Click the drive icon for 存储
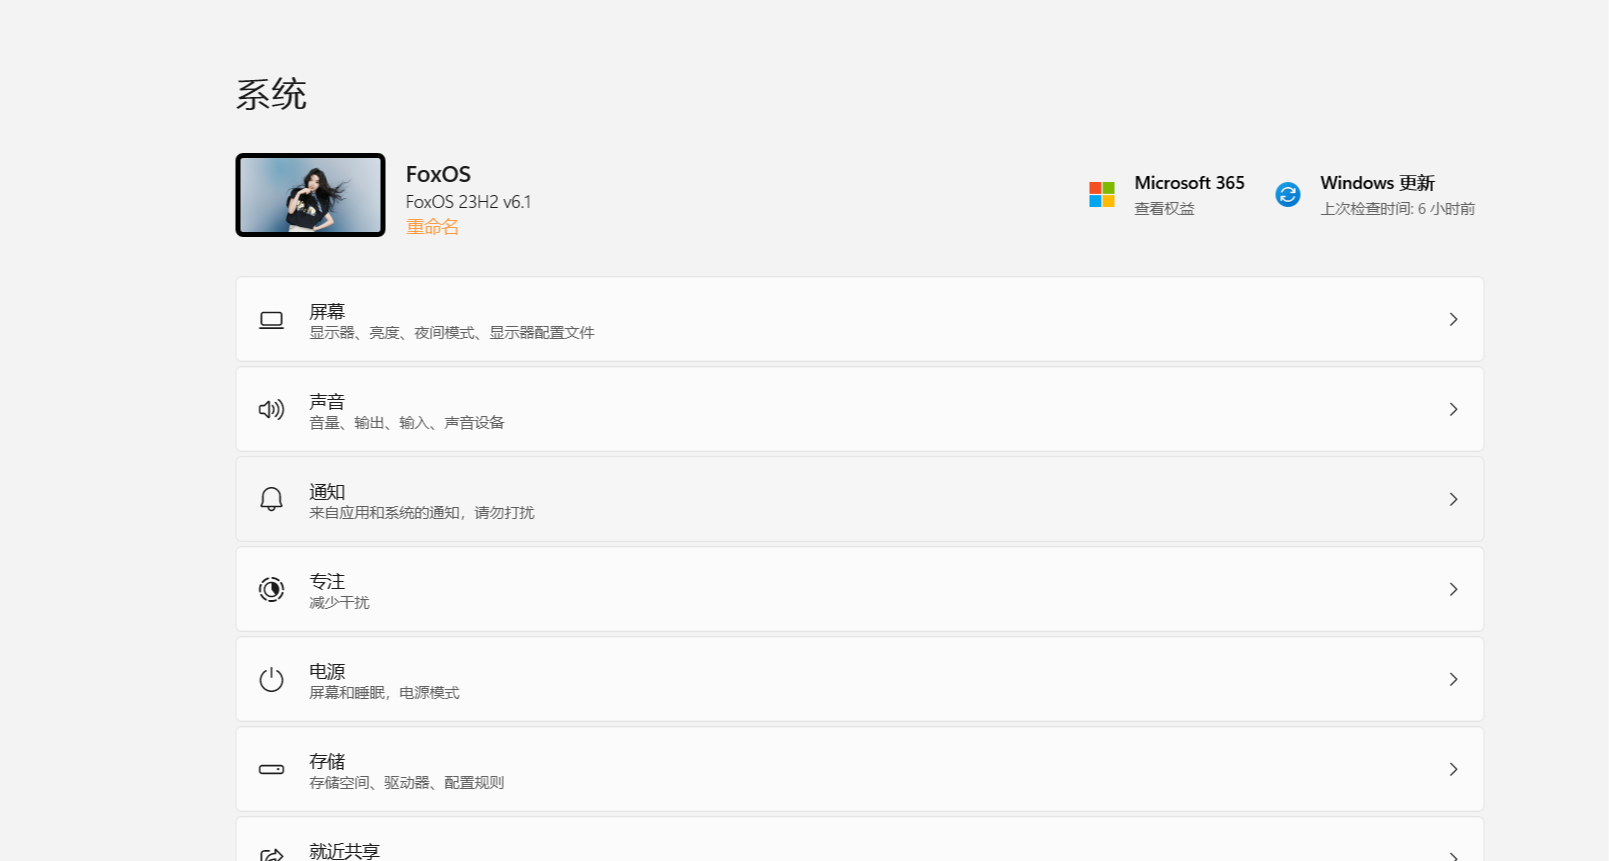This screenshot has height=861, width=1609. 271,769
